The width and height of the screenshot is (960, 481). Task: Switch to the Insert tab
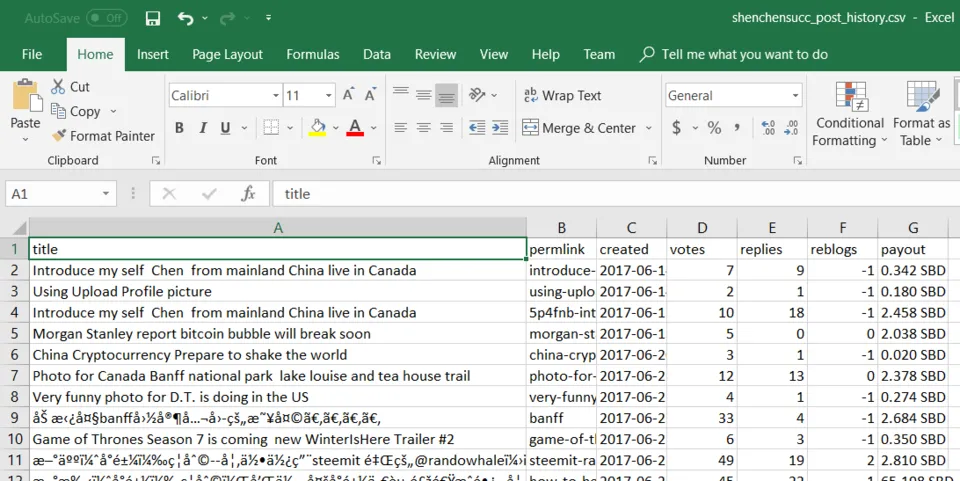[x=152, y=54]
